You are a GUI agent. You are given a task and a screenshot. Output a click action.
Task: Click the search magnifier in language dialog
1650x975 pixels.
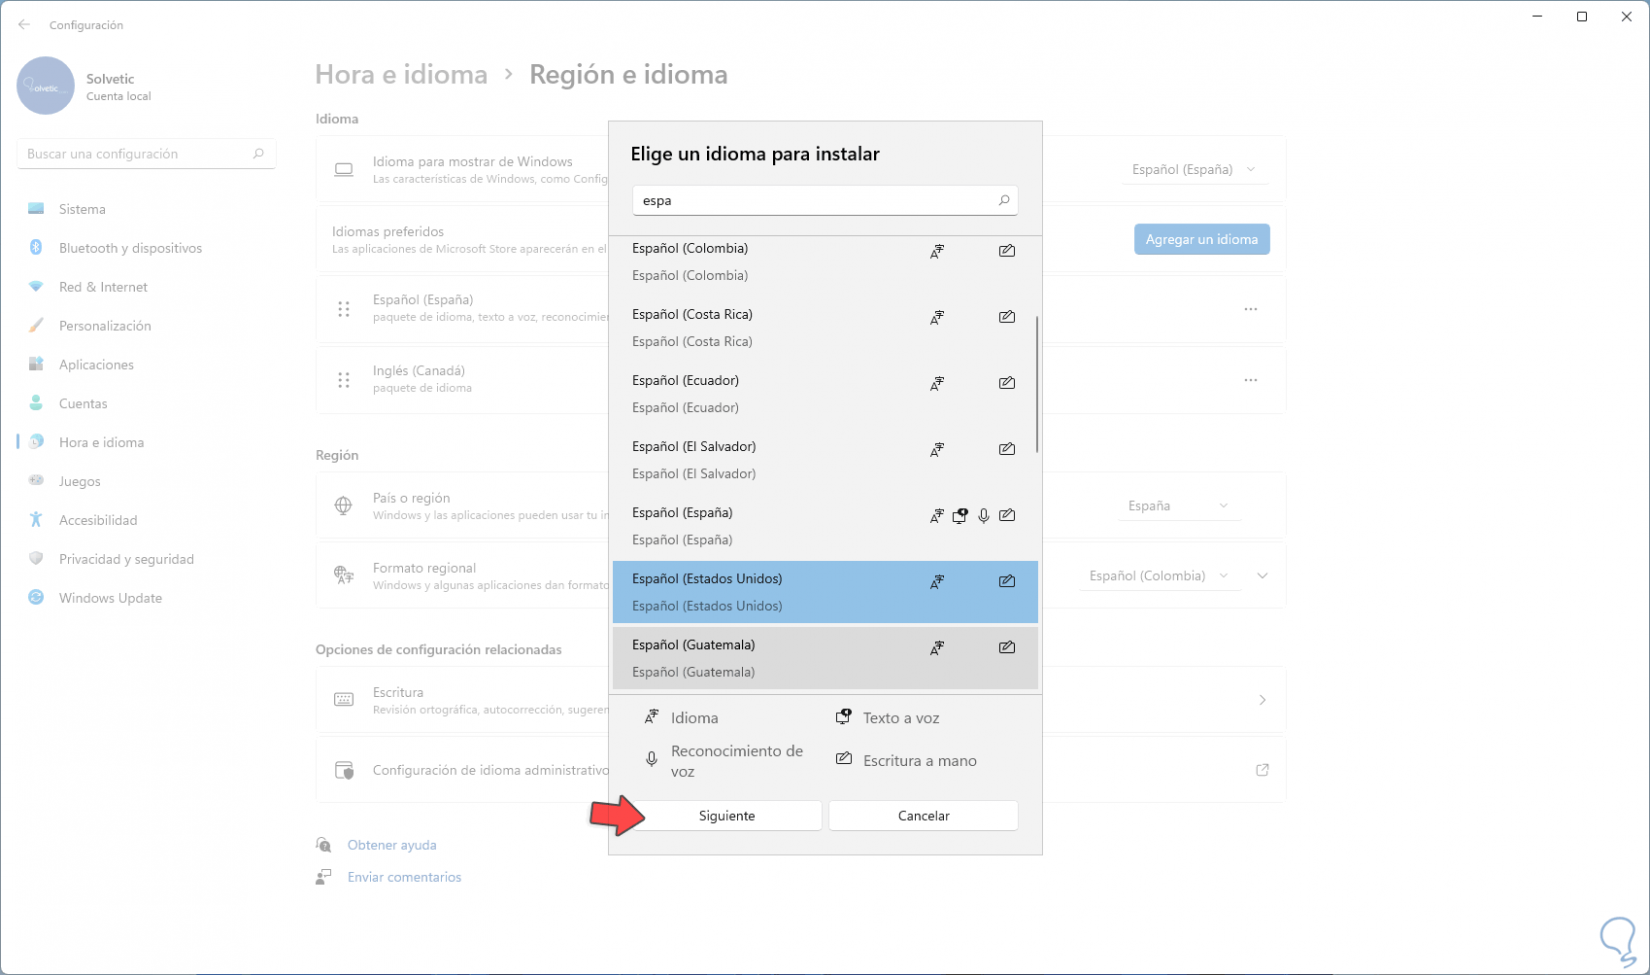1004,201
